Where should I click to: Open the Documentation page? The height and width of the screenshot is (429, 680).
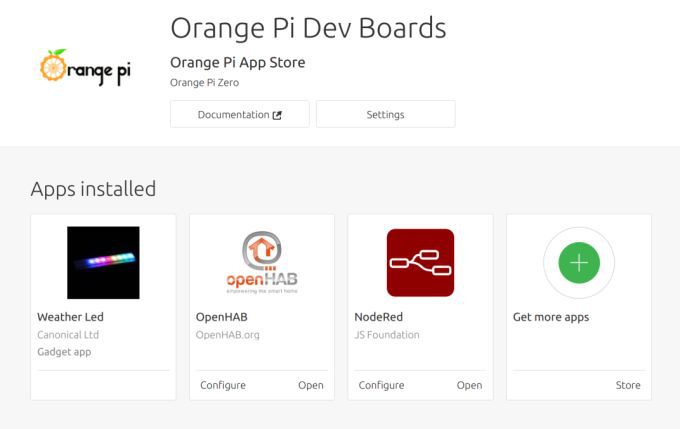click(234, 115)
